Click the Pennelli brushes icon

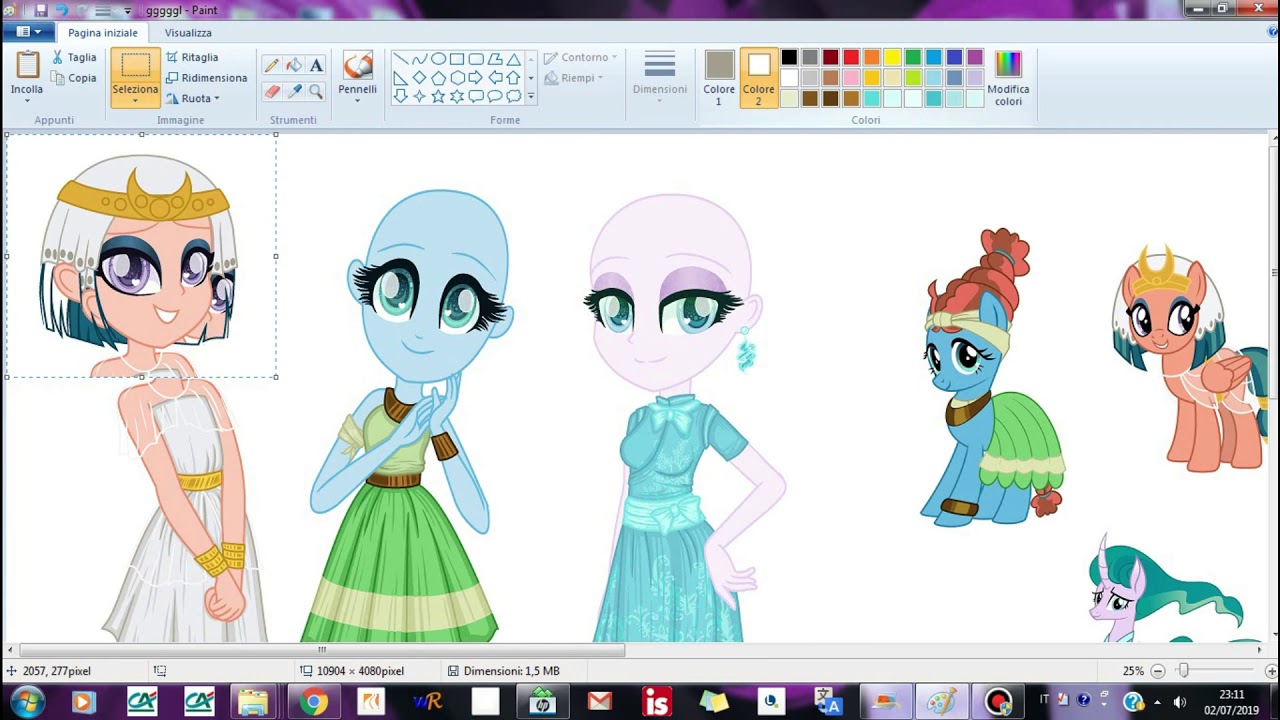tap(357, 66)
